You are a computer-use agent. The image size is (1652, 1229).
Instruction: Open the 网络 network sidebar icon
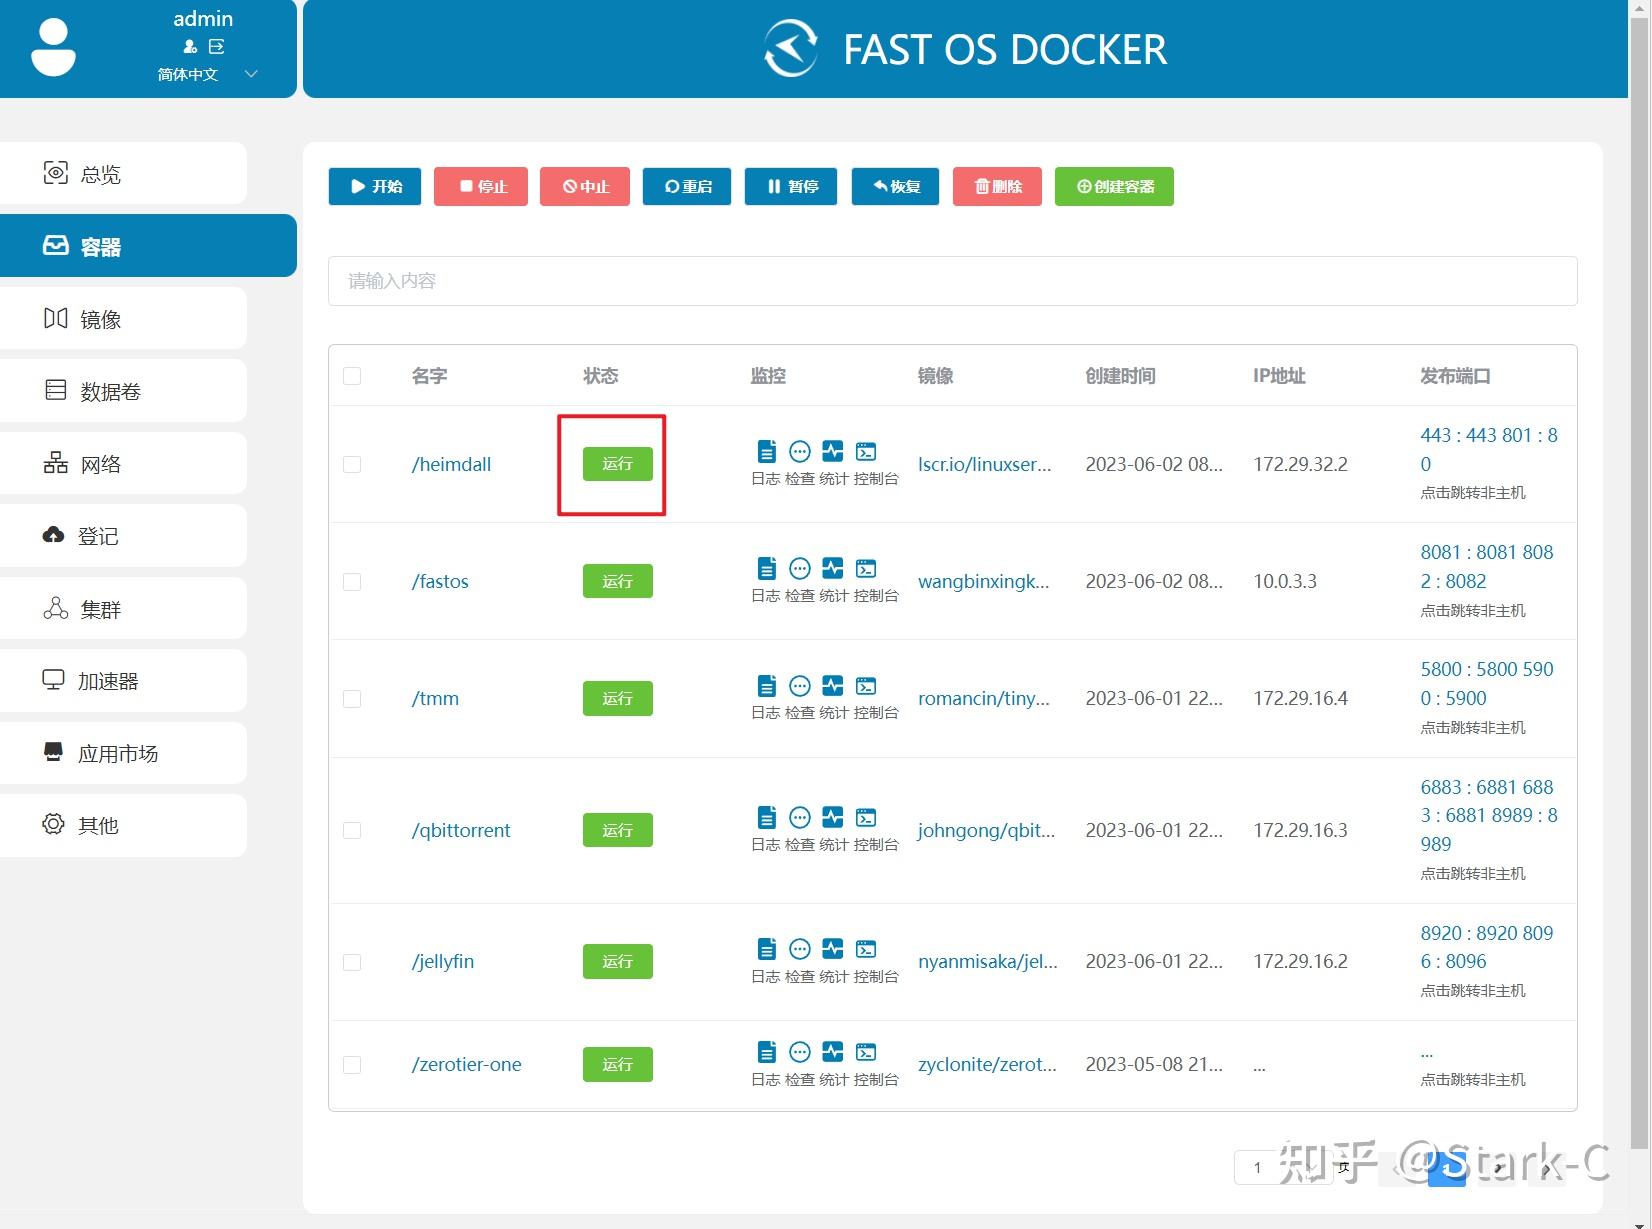(55, 463)
